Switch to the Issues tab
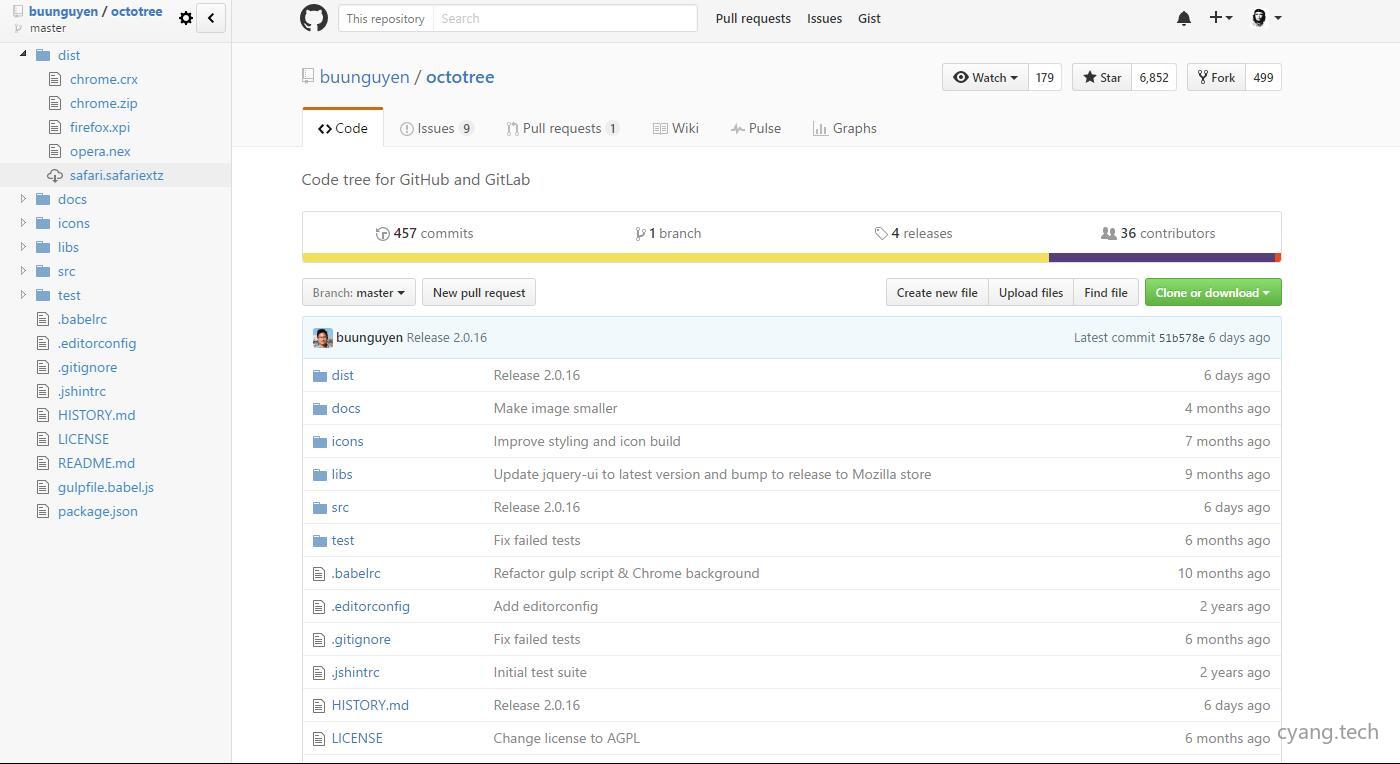 [x=436, y=129]
